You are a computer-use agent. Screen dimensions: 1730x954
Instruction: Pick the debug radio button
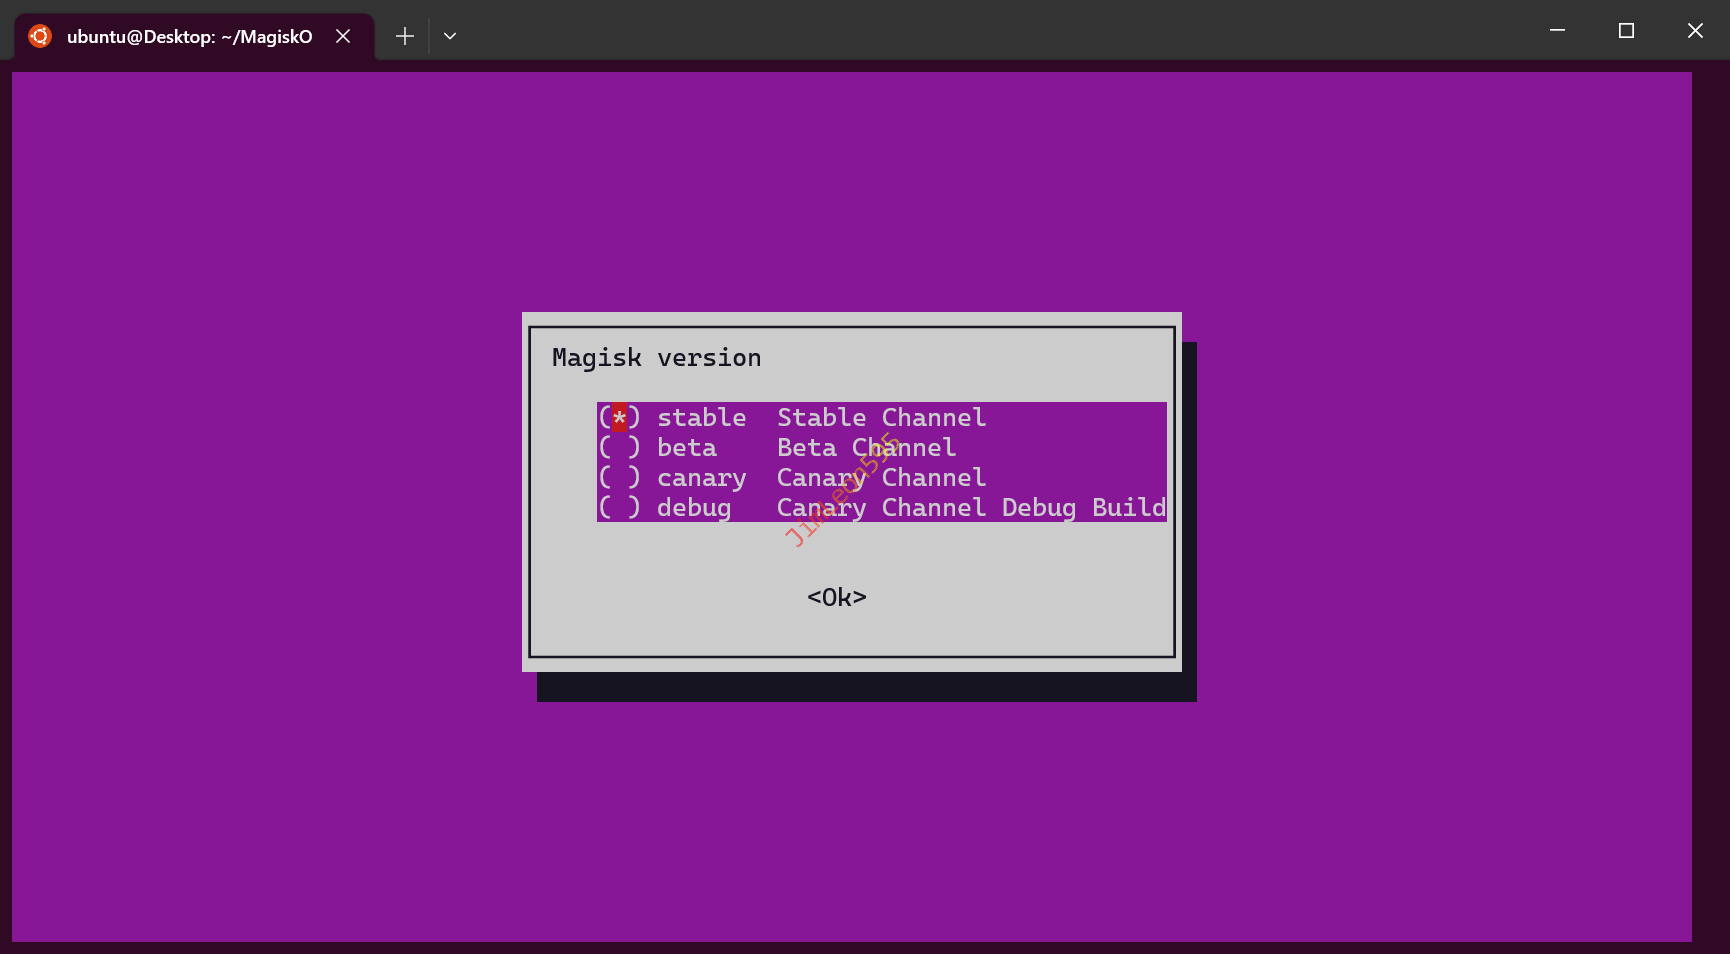point(619,508)
